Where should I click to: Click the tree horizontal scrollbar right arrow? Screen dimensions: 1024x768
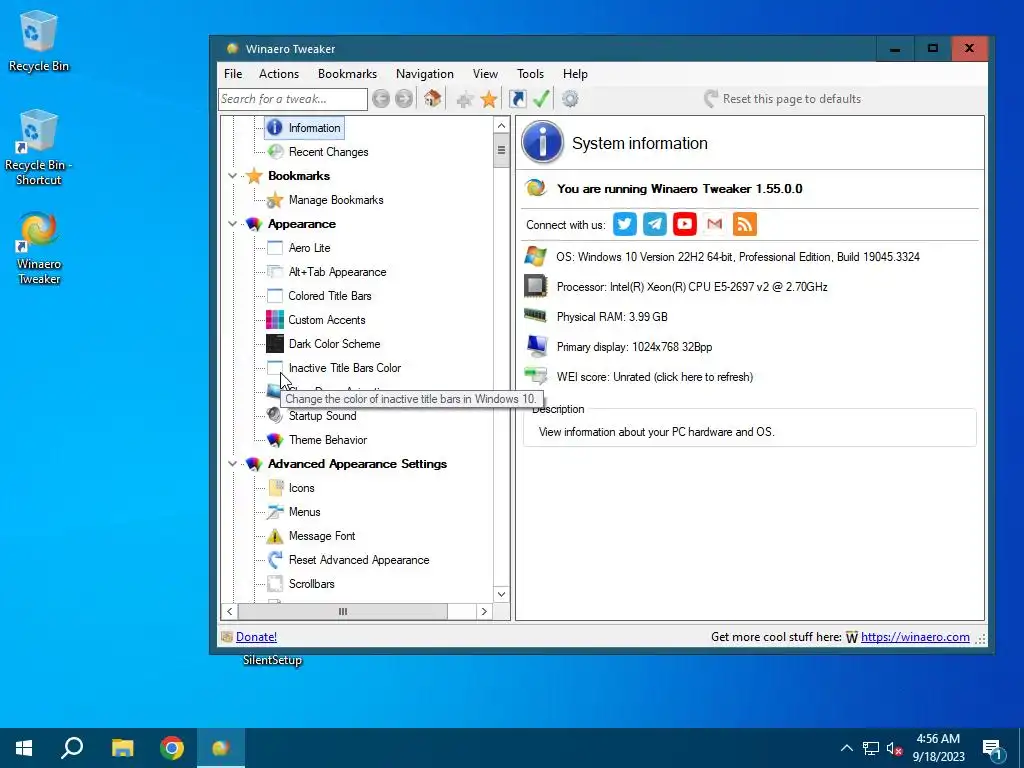pyautogui.click(x=484, y=612)
